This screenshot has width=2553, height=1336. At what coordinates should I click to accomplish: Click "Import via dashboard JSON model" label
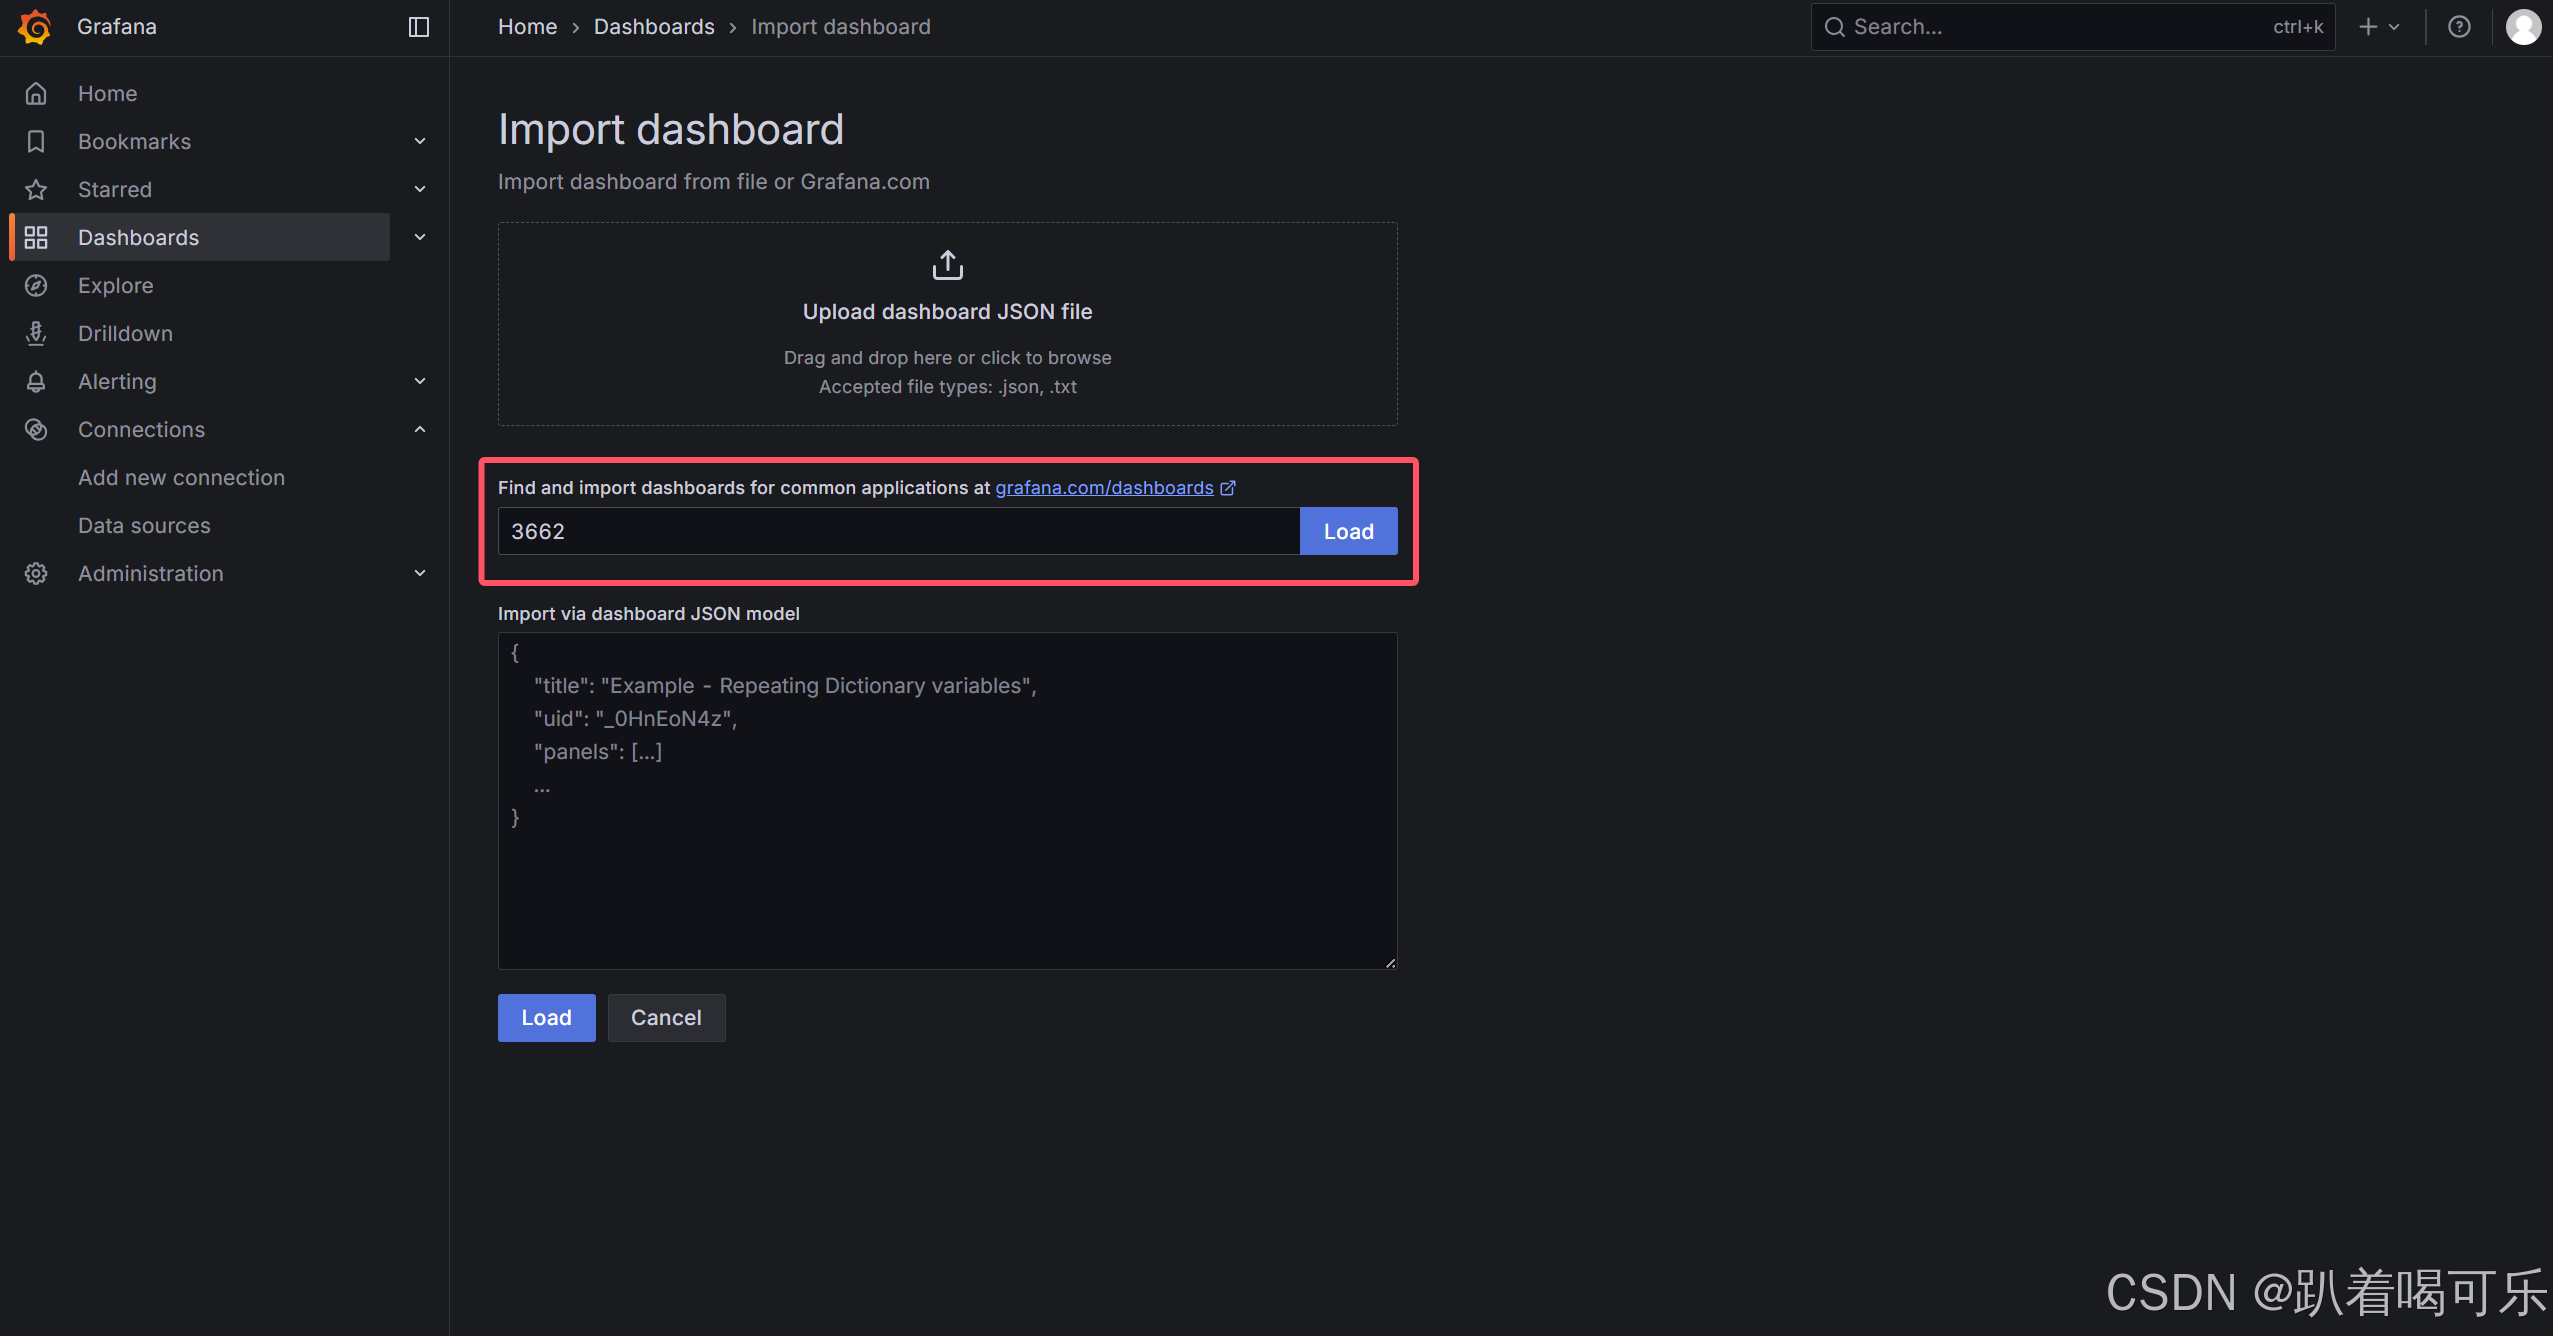pyautogui.click(x=649, y=613)
